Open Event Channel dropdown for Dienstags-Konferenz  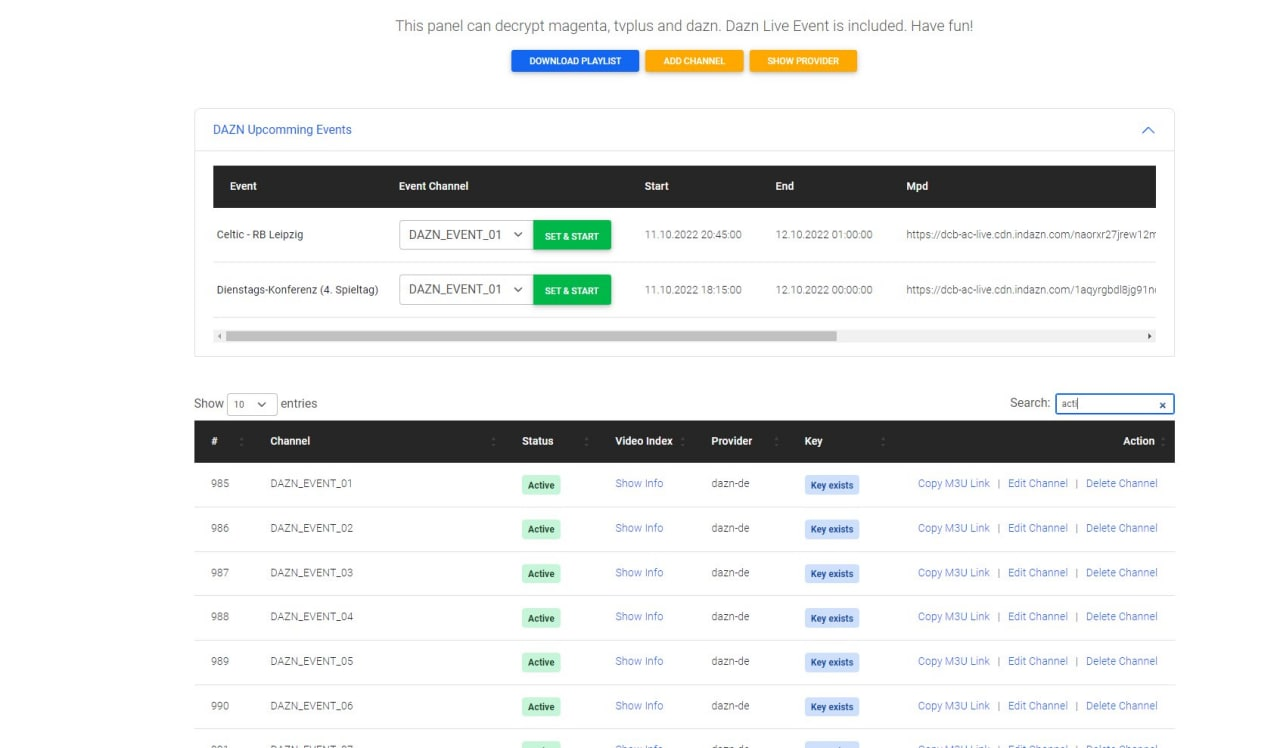(x=466, y=290)
